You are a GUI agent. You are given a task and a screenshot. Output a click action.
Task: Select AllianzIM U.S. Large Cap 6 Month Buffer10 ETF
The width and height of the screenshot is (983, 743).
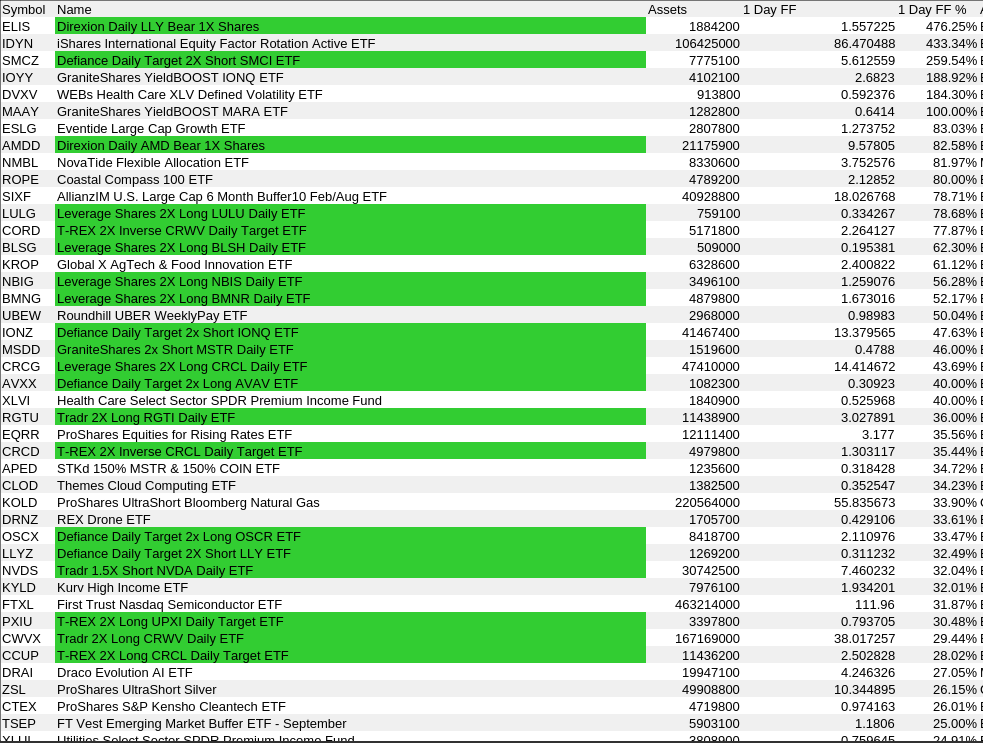pyautogui.click(x=222, y=196)
